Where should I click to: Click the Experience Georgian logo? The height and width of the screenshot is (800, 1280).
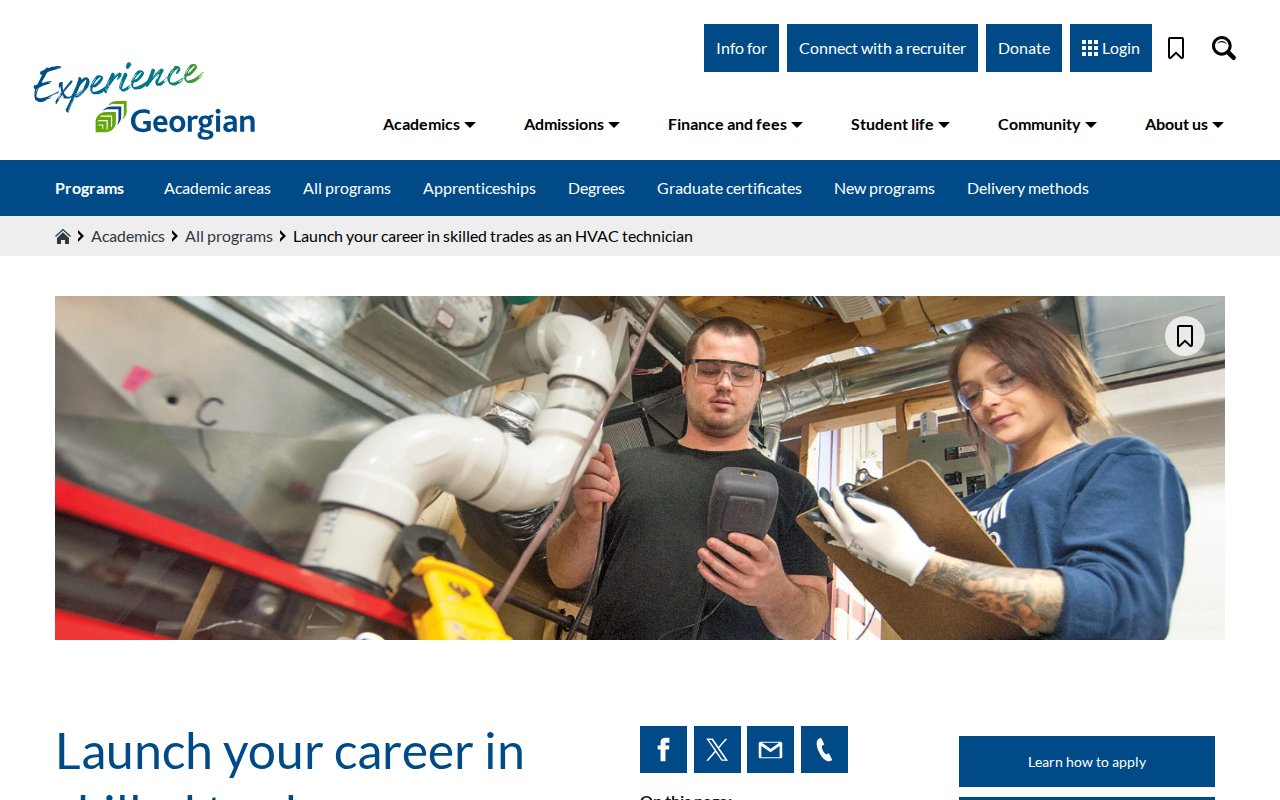[144, 99]
